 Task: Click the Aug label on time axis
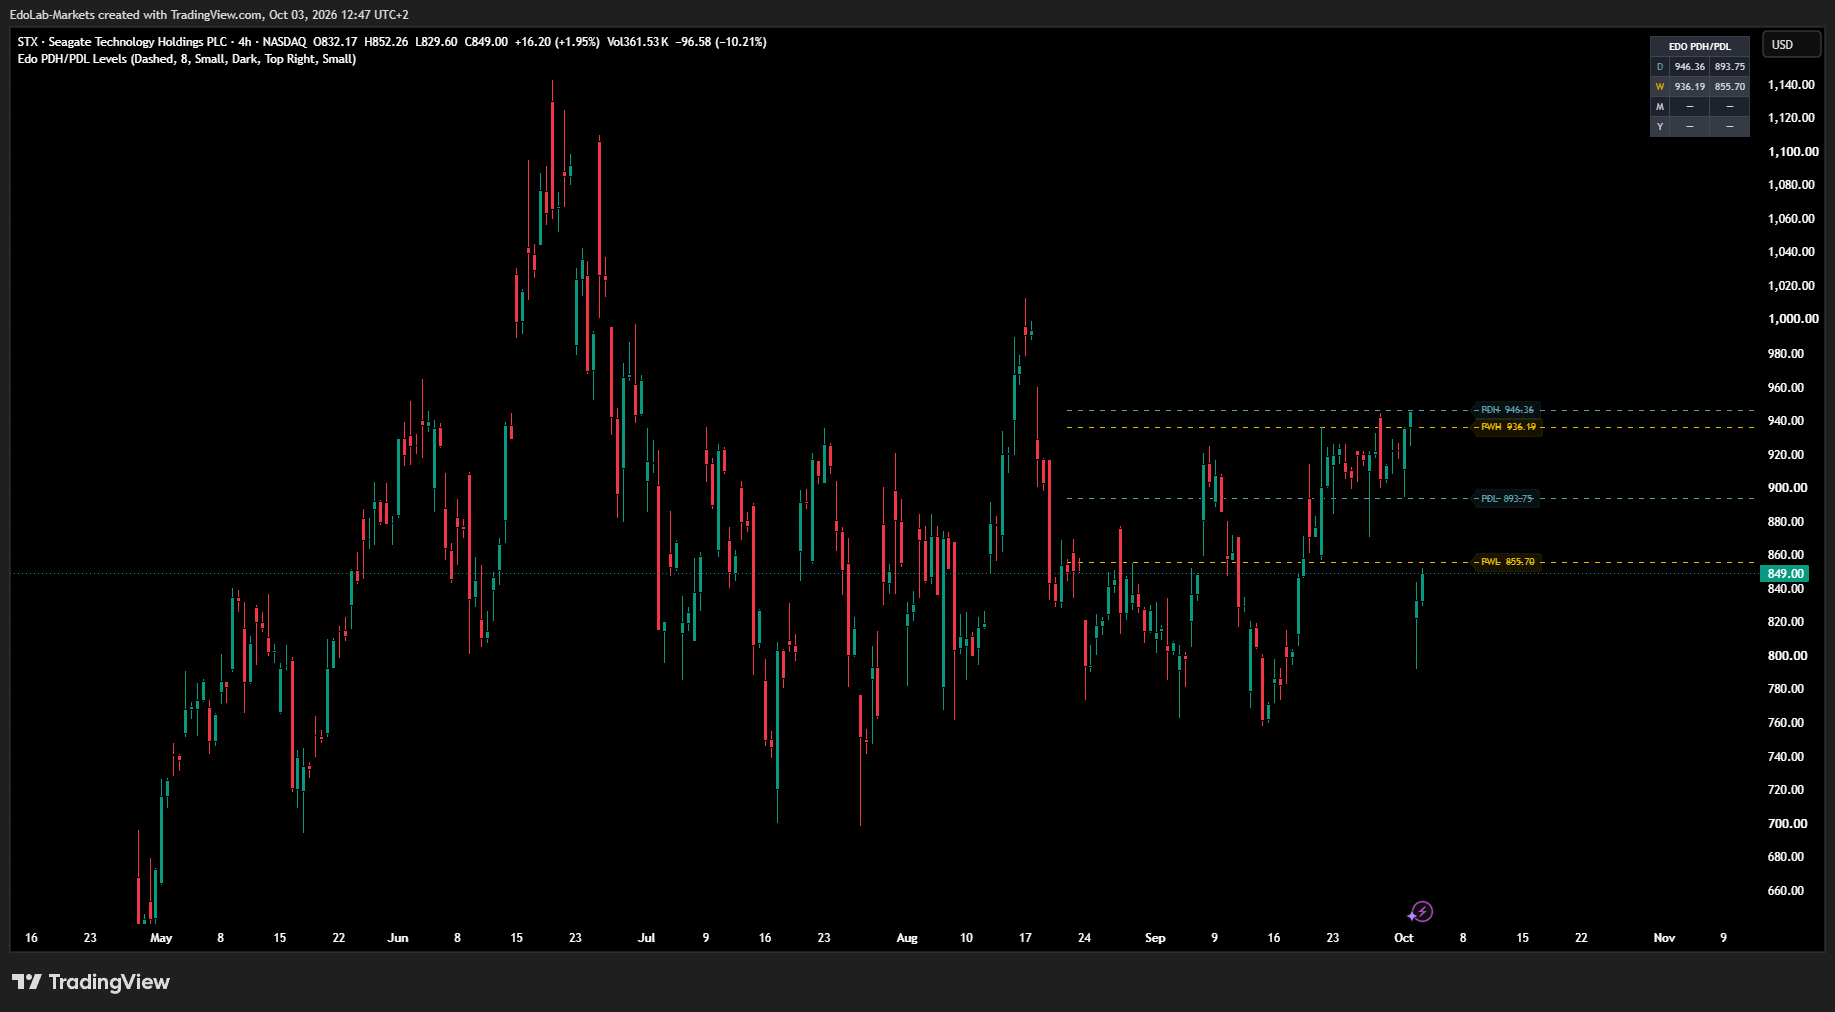click(x=907, y=938)
